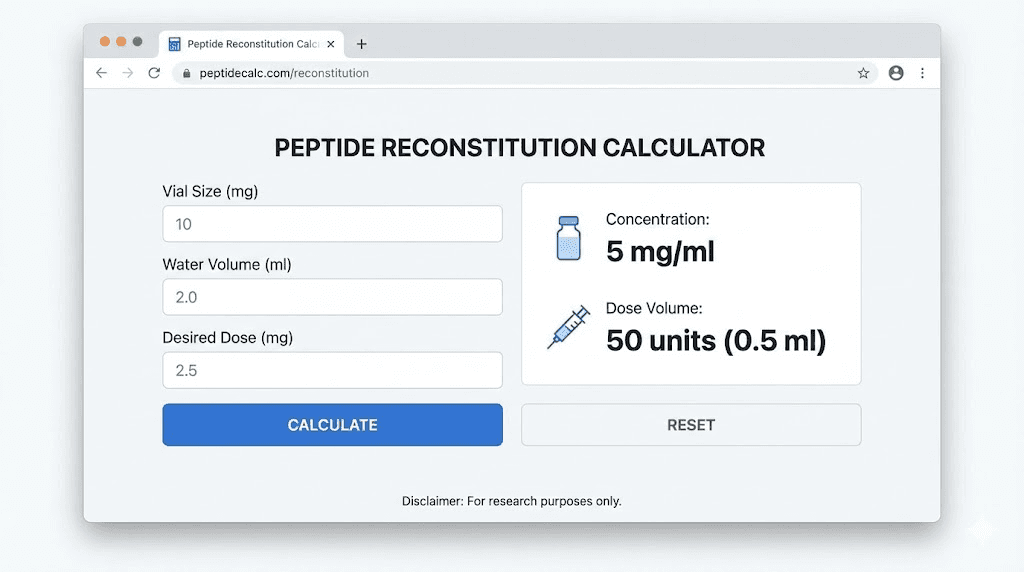Open the user profile account icon
This screenshot has width=1024, height=572.
(x=896, y=73)
